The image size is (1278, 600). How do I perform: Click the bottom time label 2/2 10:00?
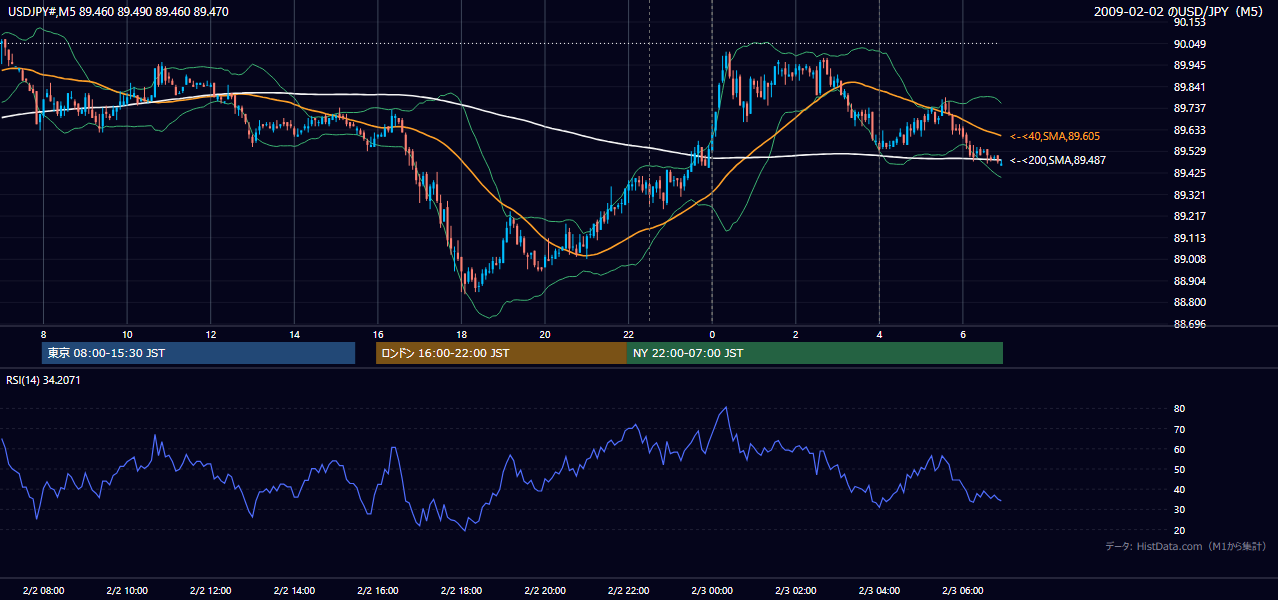pyautogui.click(x=127, y=590)
